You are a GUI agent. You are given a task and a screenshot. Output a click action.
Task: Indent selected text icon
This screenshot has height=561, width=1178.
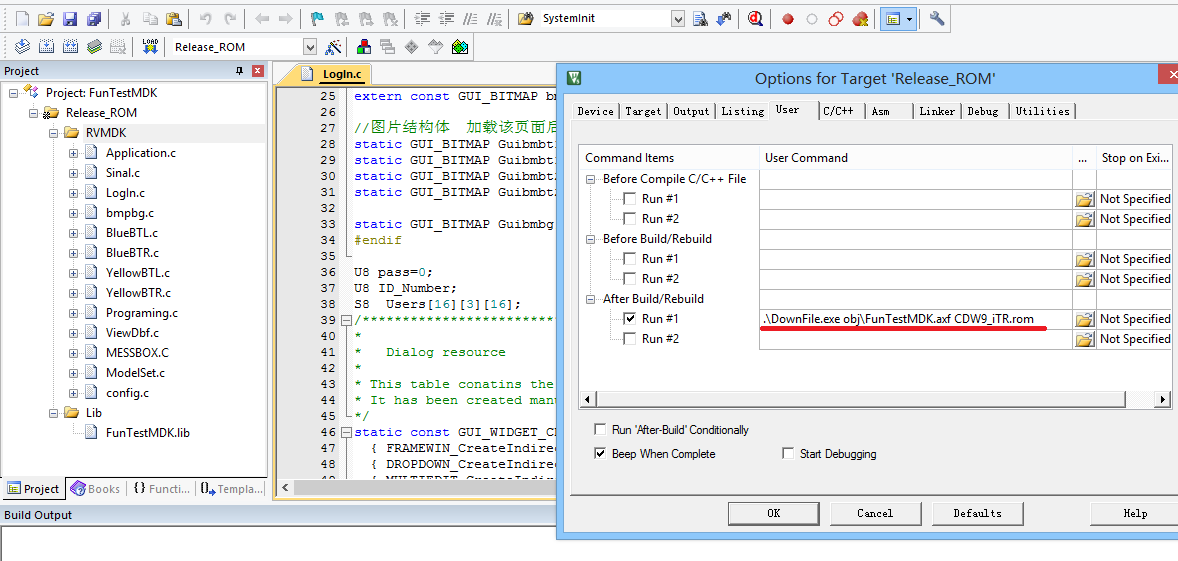pyautogui.click(x=423, y=19)
